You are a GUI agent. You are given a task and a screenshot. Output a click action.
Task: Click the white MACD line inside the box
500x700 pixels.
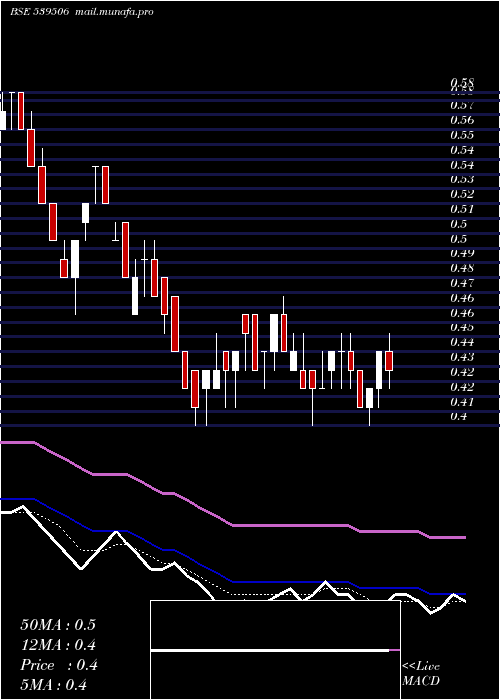point(270,650)
